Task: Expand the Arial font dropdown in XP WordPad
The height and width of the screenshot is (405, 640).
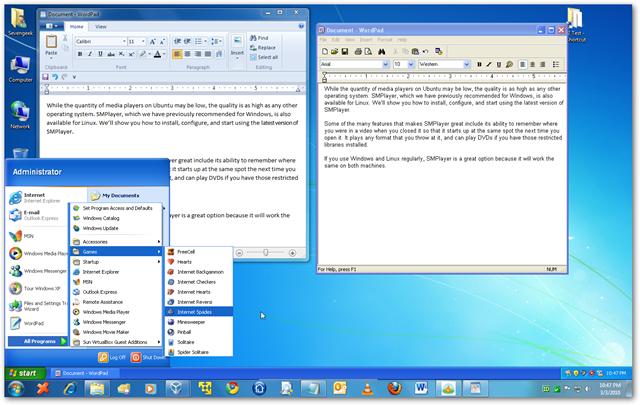Action: [x=383, y=64]
